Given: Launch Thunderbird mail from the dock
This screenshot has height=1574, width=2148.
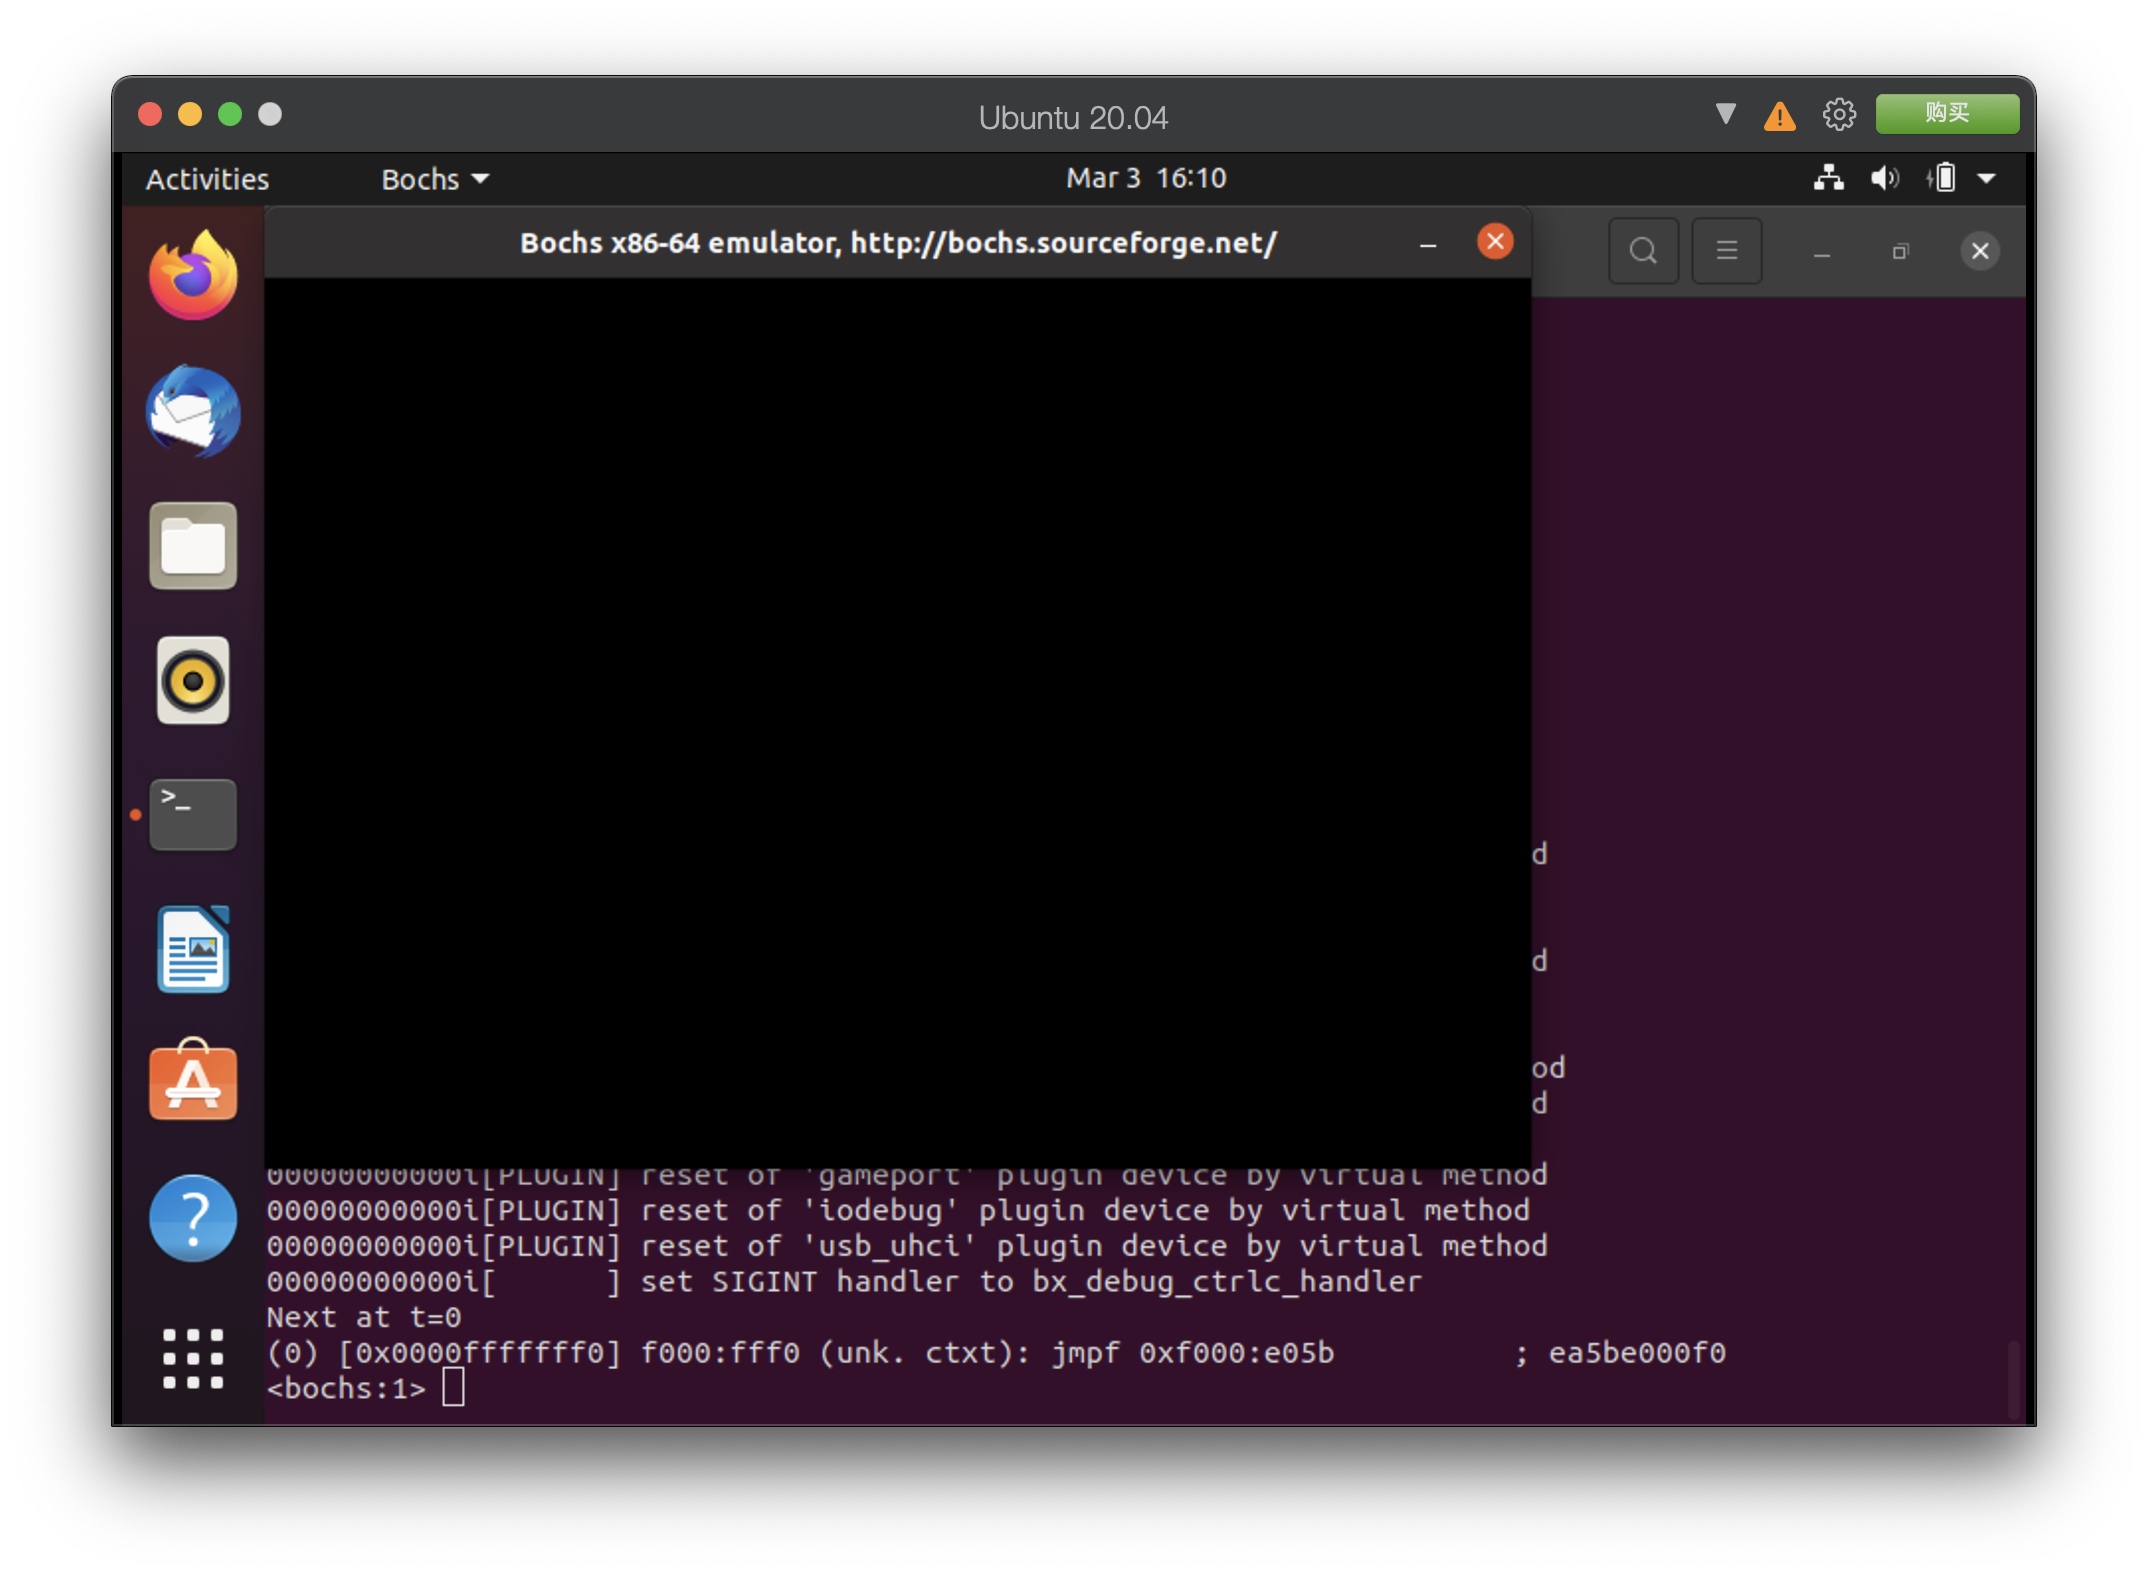Looking at the screenshot, I should coord(193,411).
